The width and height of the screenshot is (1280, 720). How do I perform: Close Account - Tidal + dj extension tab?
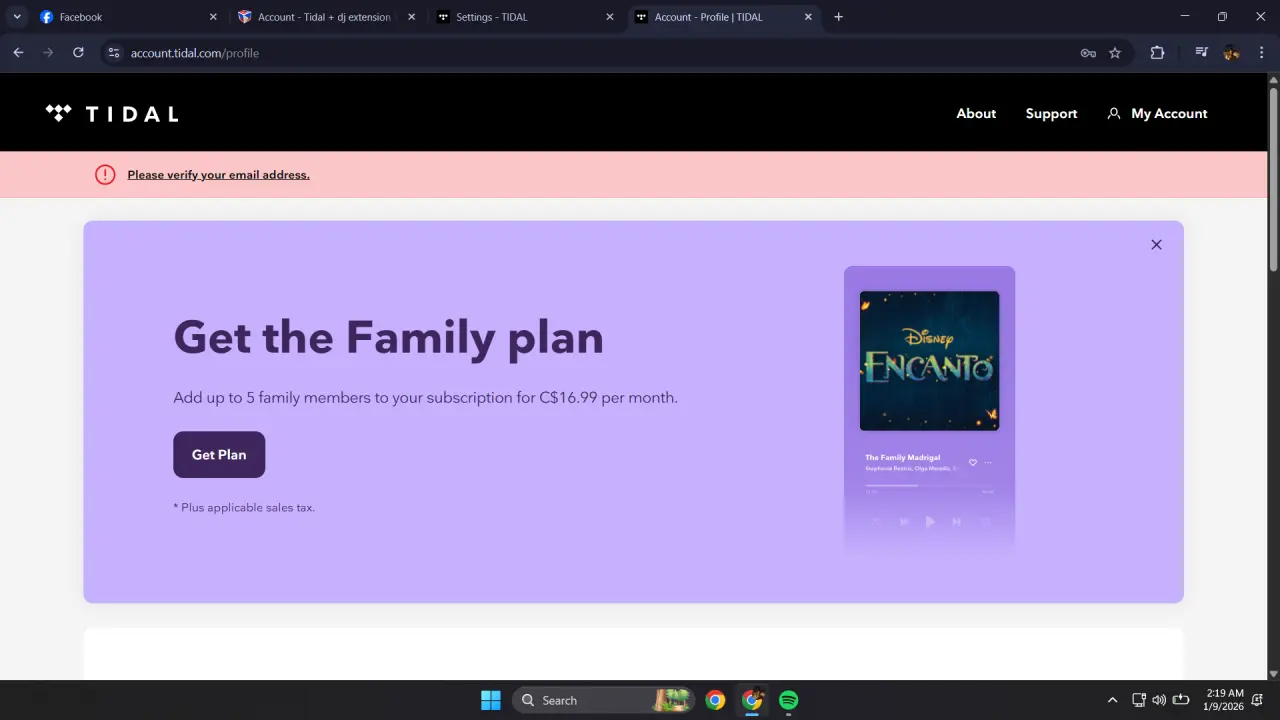click(x=411, y=17)
